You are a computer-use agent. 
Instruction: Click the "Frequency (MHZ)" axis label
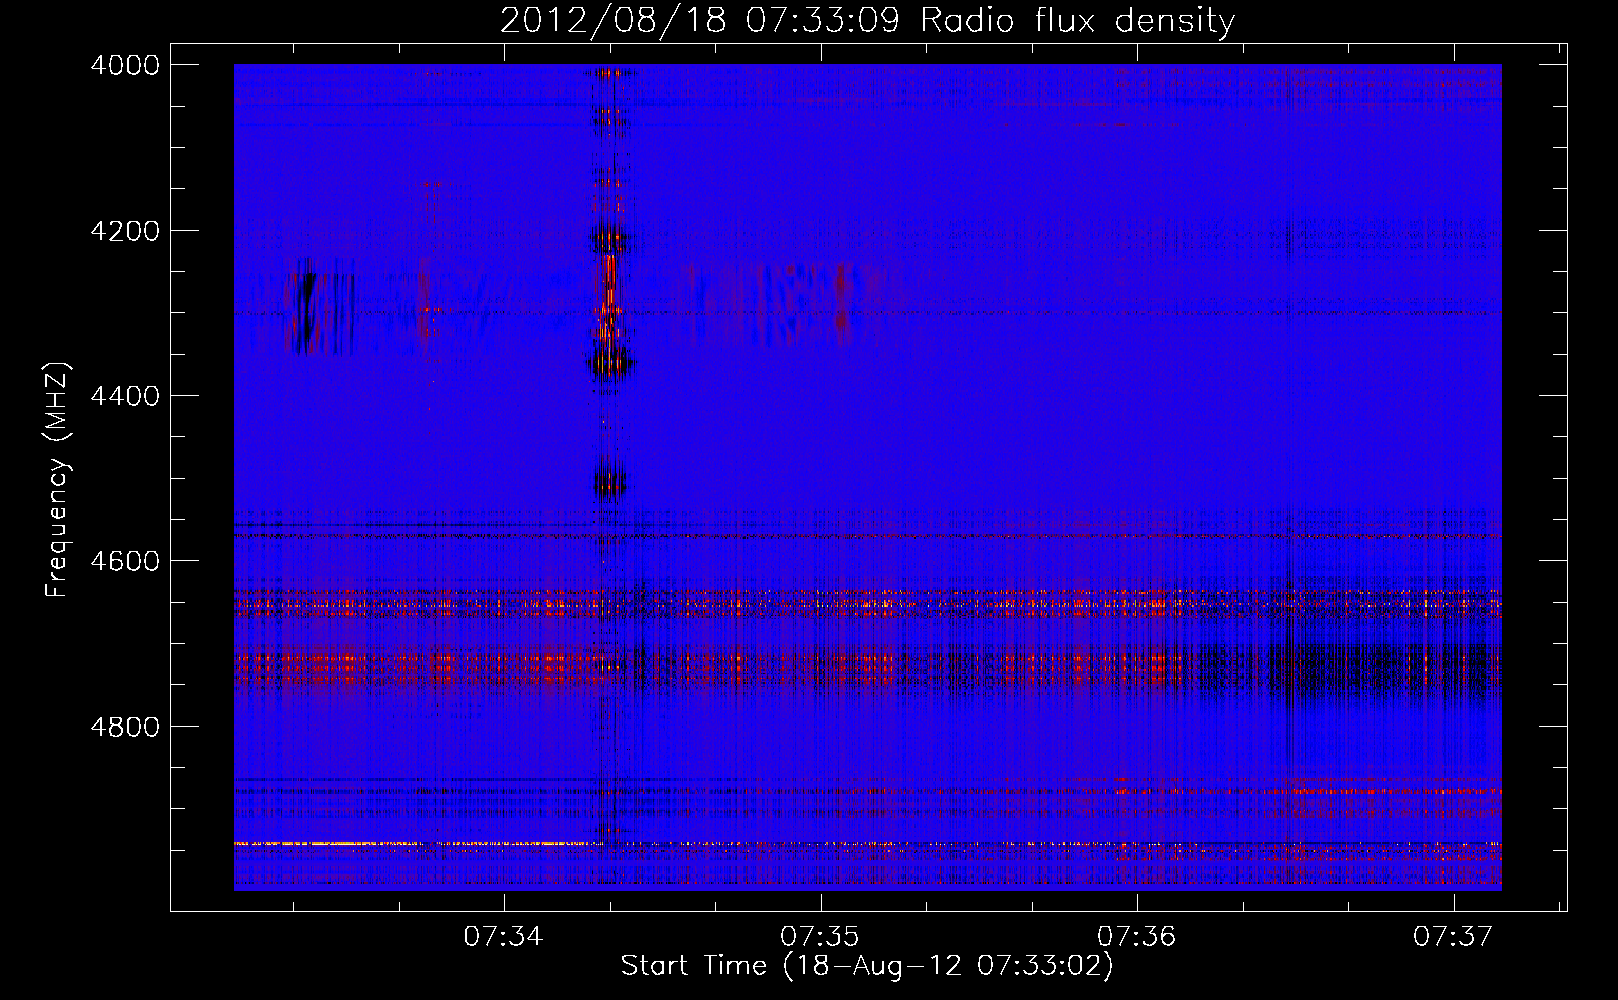57,480
